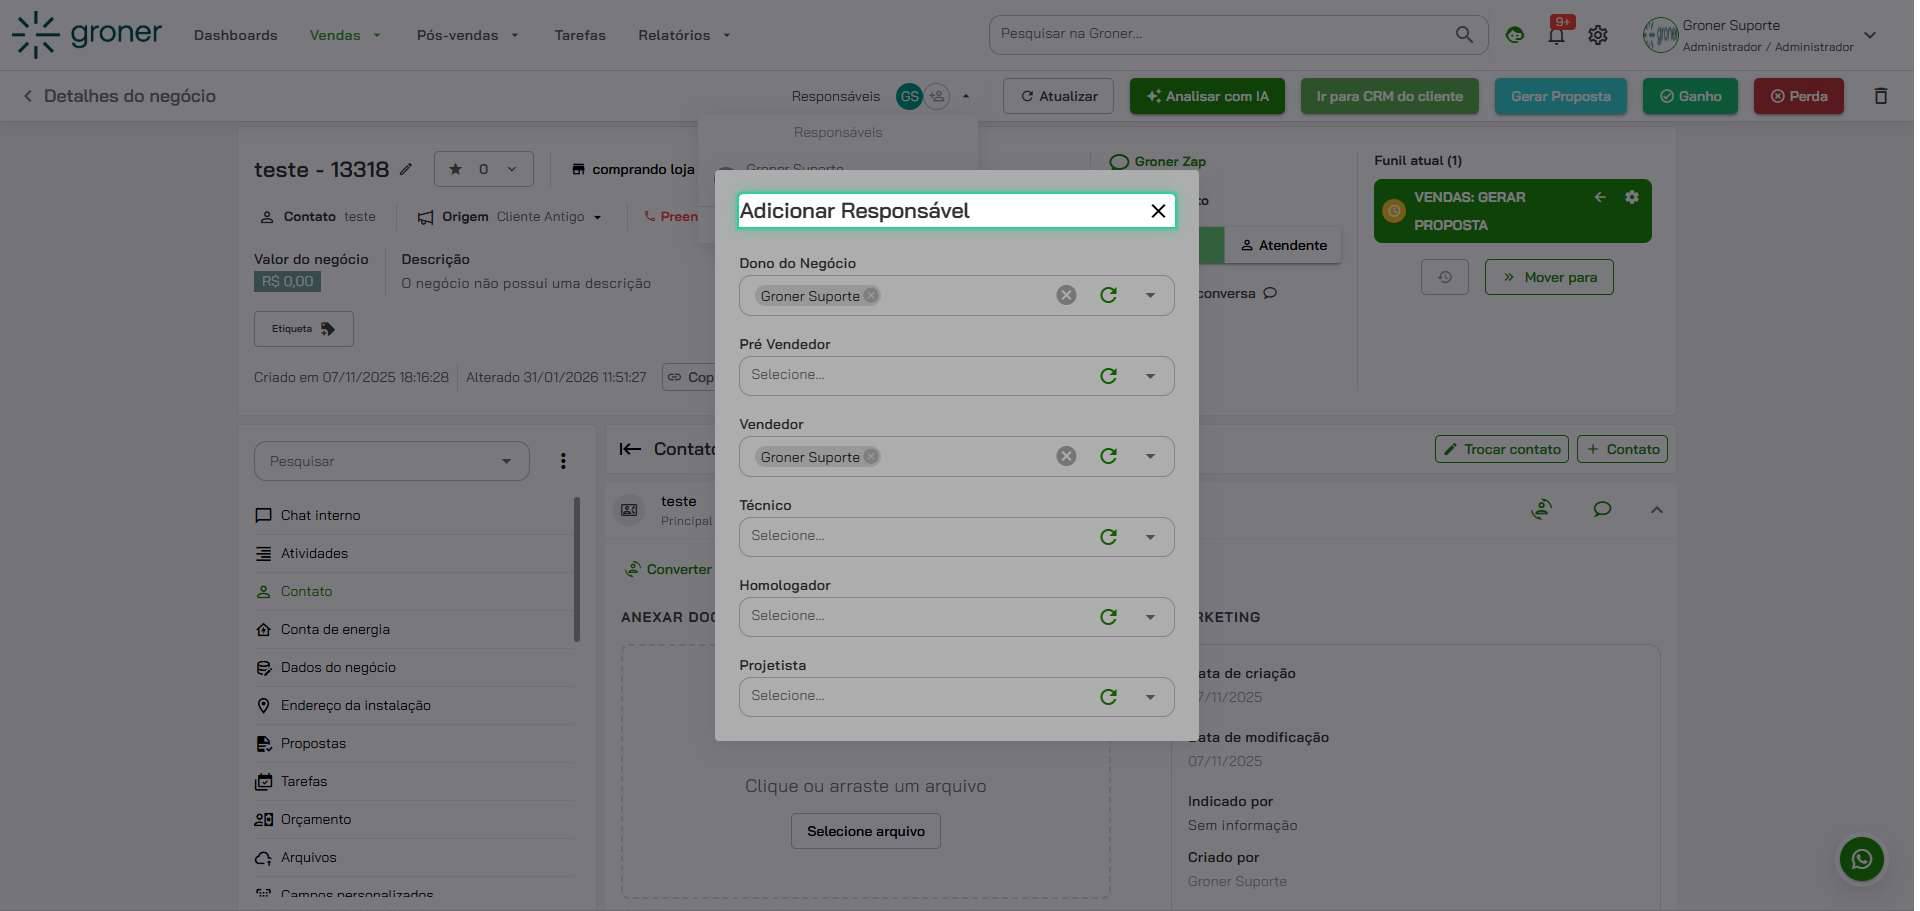The image size is (1920, 911).
Task: Open the Técnico dropdown arrow
Action: coord(1150,537)
